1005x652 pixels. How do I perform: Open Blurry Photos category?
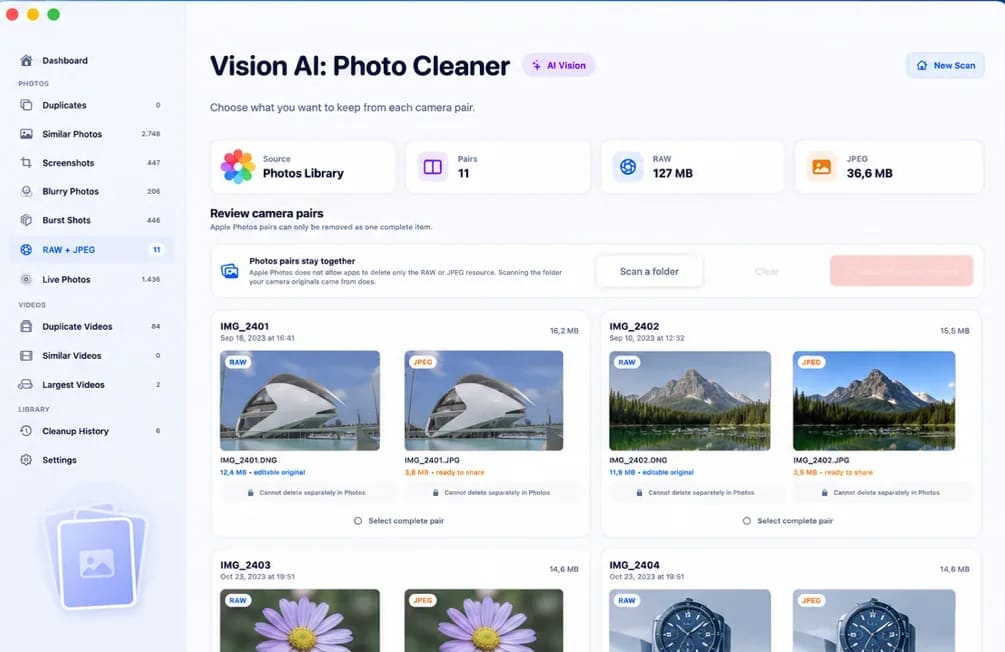click(x=90, y=191)
